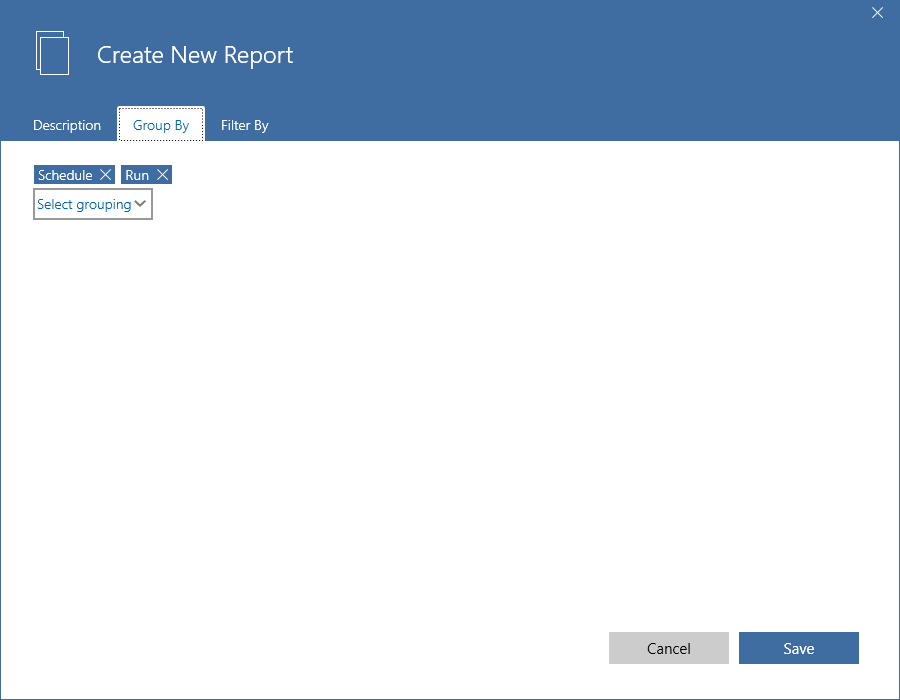Close the Create New Report dialog
900x700 pixels.
coord(877,13)
